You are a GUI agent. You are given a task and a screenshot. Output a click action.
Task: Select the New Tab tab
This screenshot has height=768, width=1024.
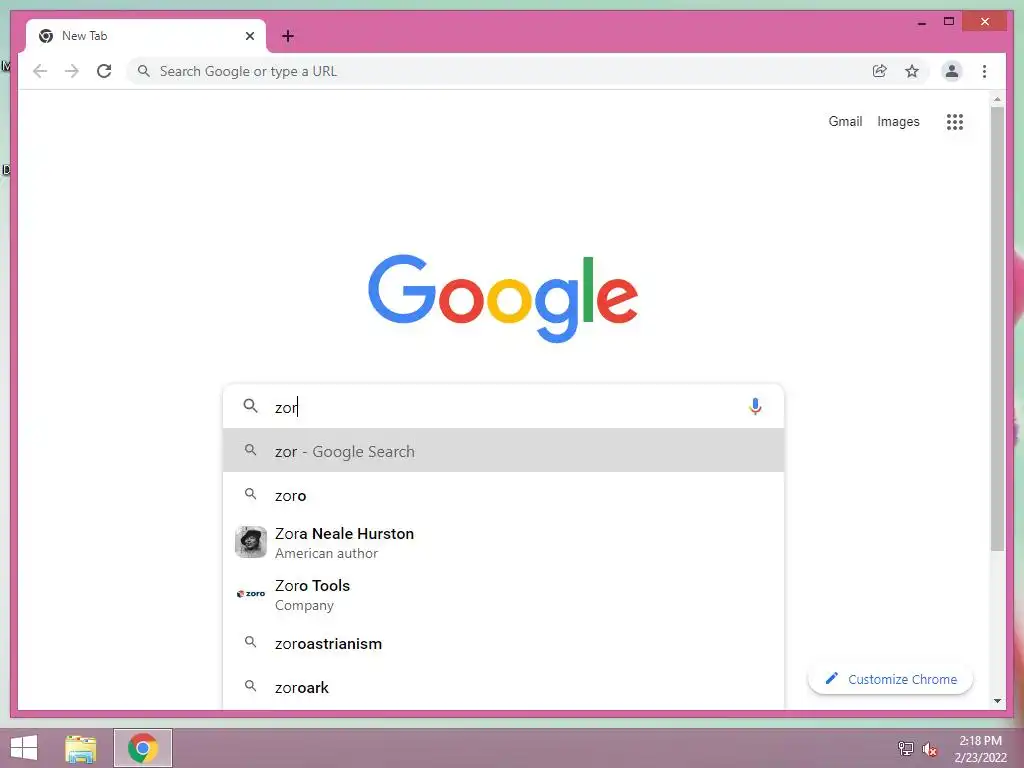pos(146,36)
